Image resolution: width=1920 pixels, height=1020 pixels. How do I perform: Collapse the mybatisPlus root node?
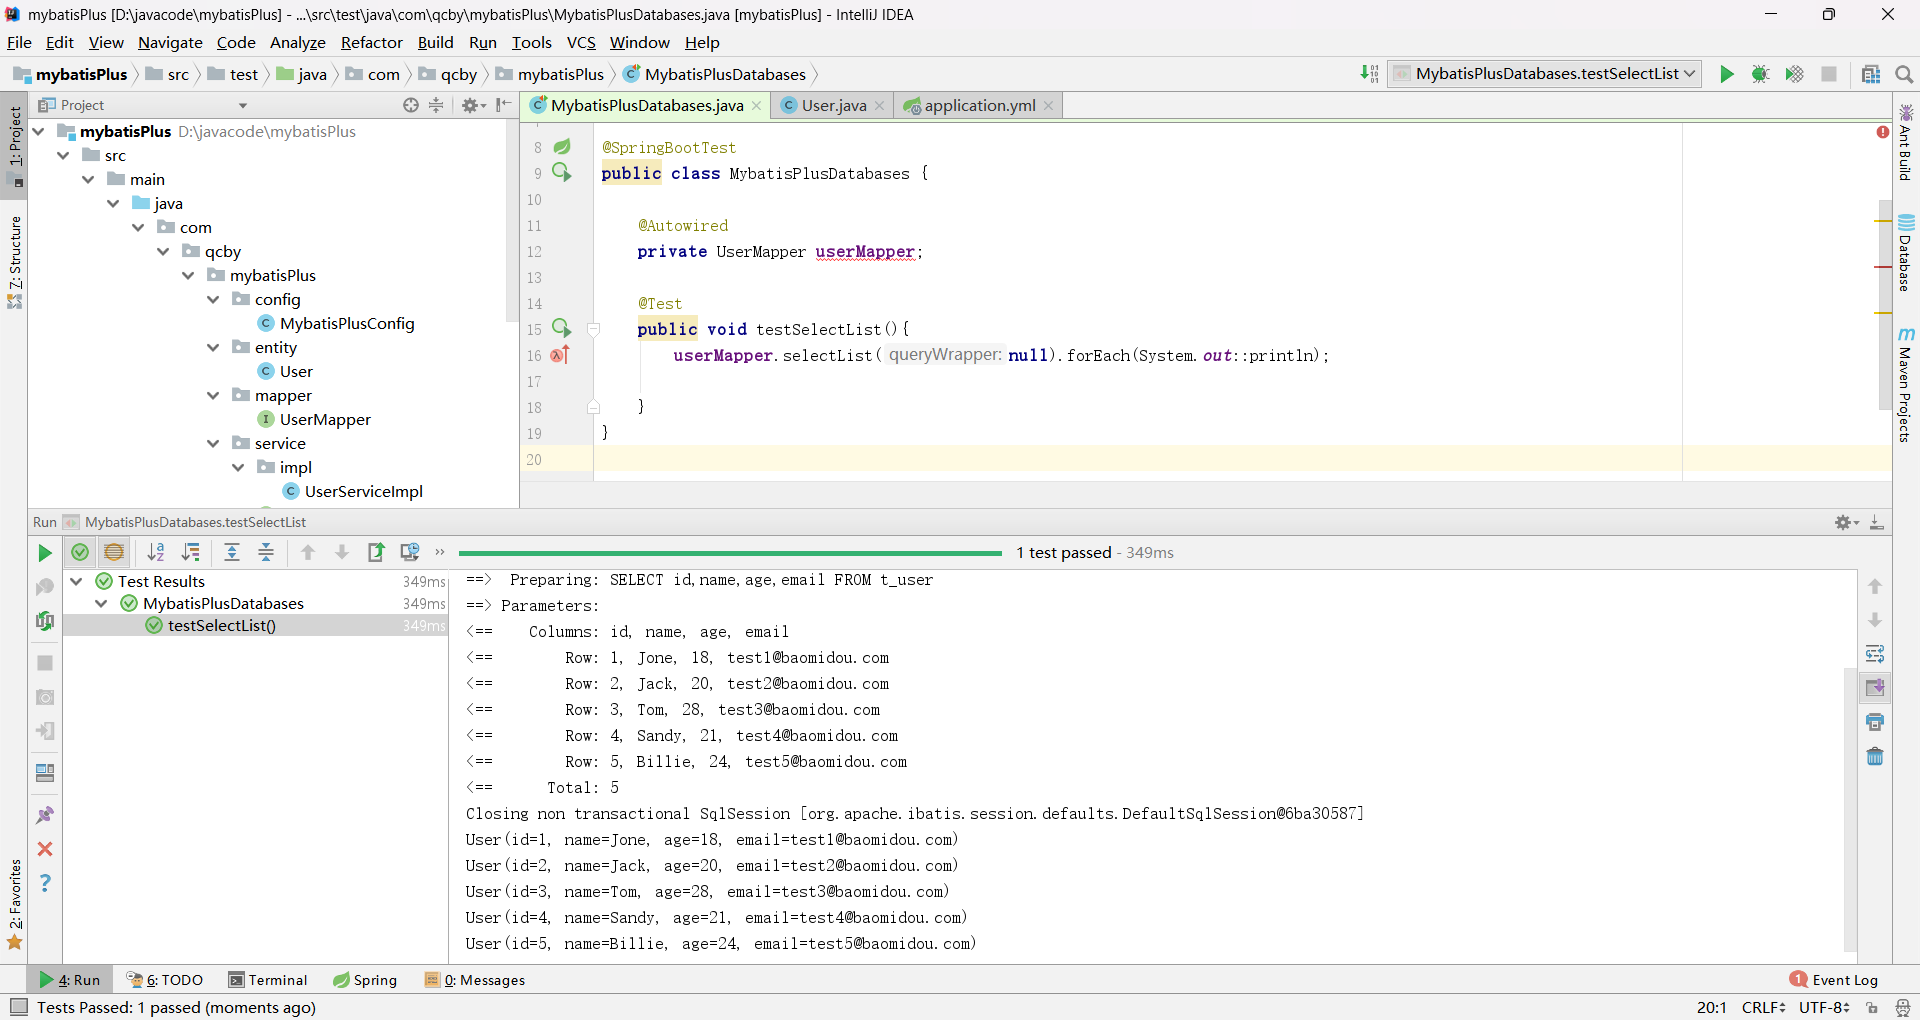click(39, 131)
